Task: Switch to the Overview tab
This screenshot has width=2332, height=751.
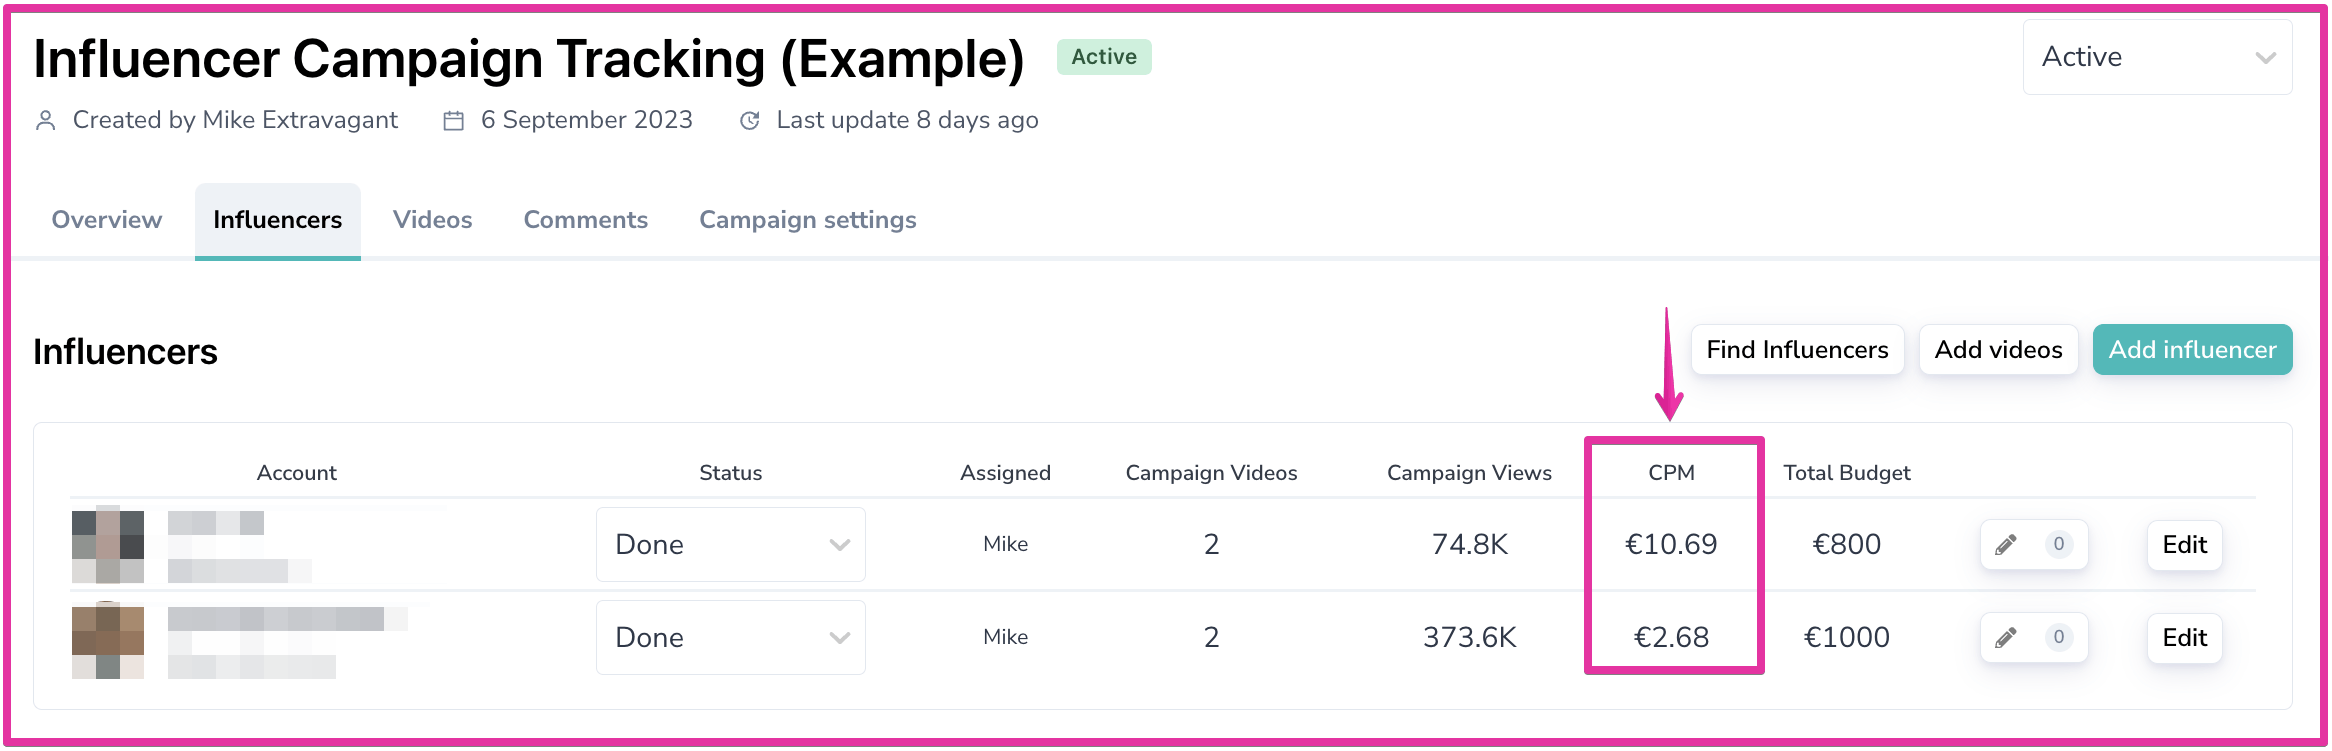Action: coord(107,220)
